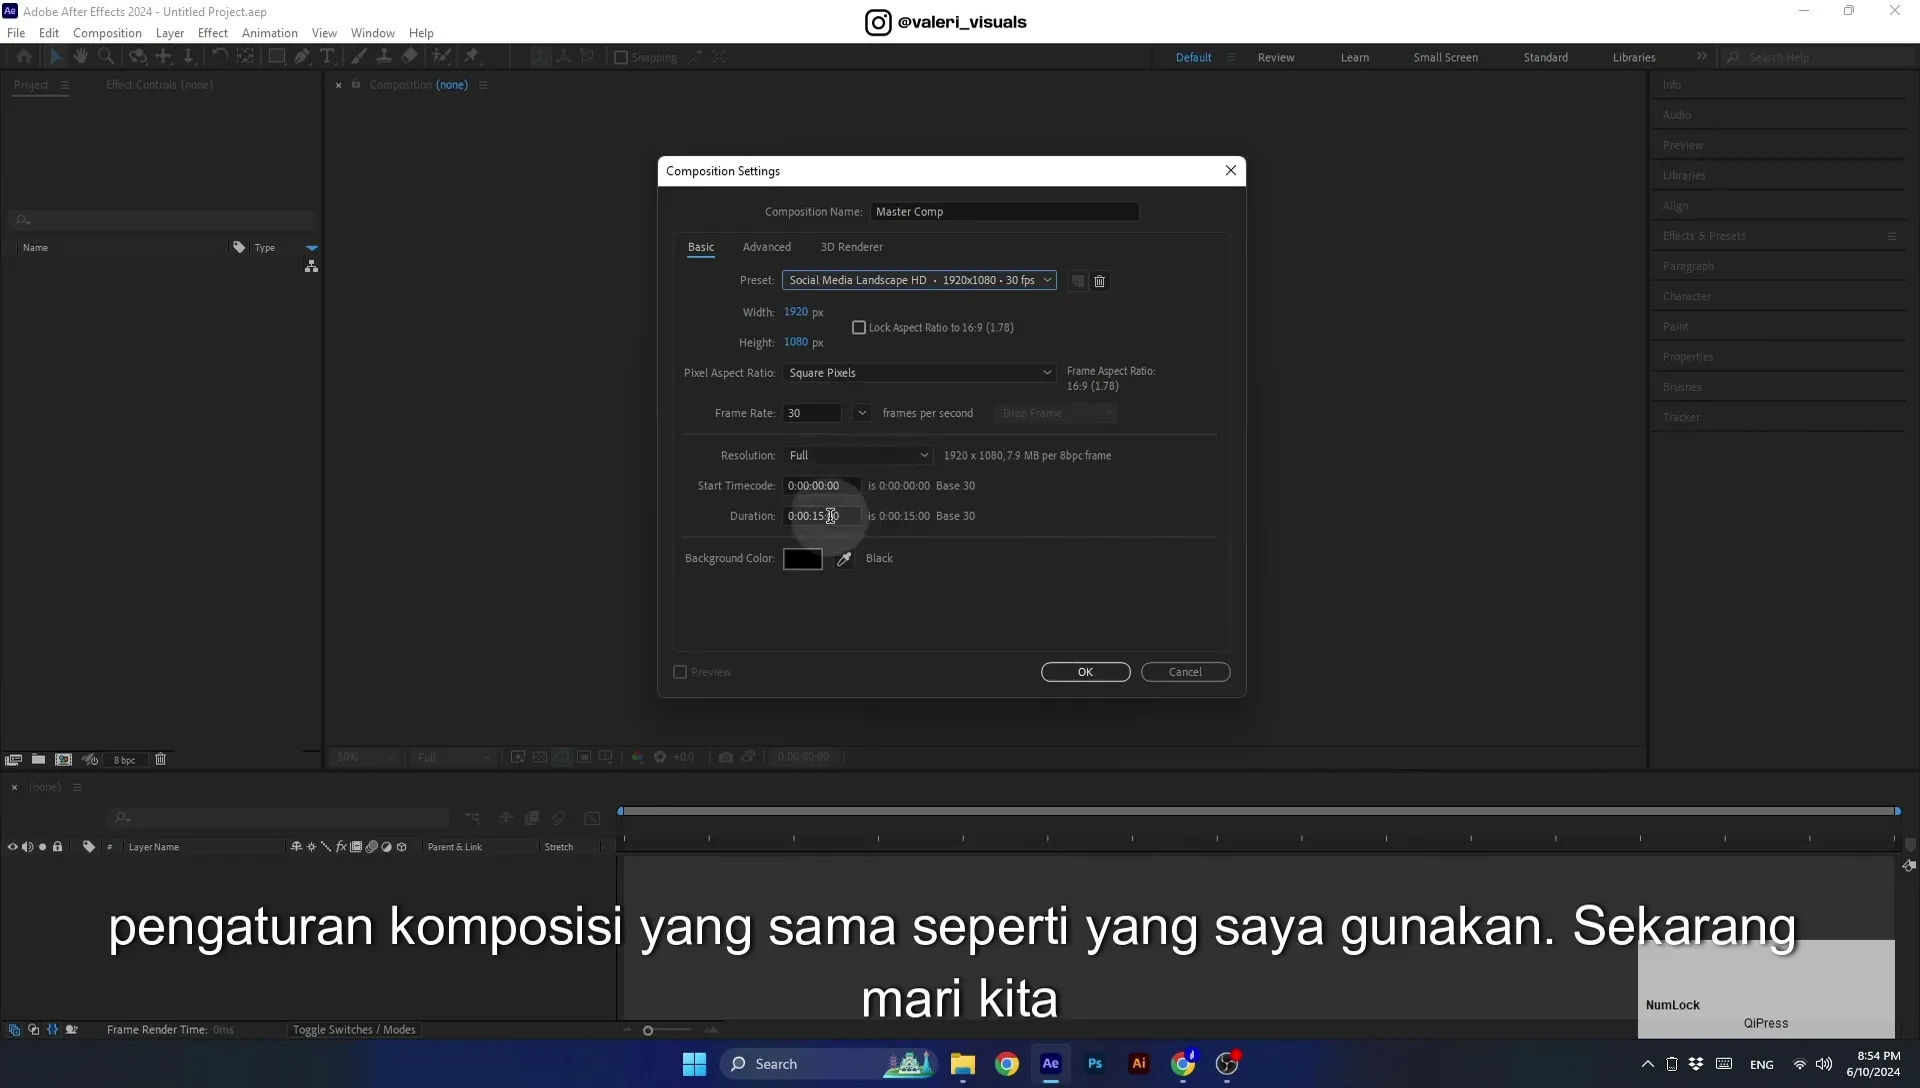Click the Composition Name field
This screenshot has height=1088, width=1920.
(x=1004, y=212)
